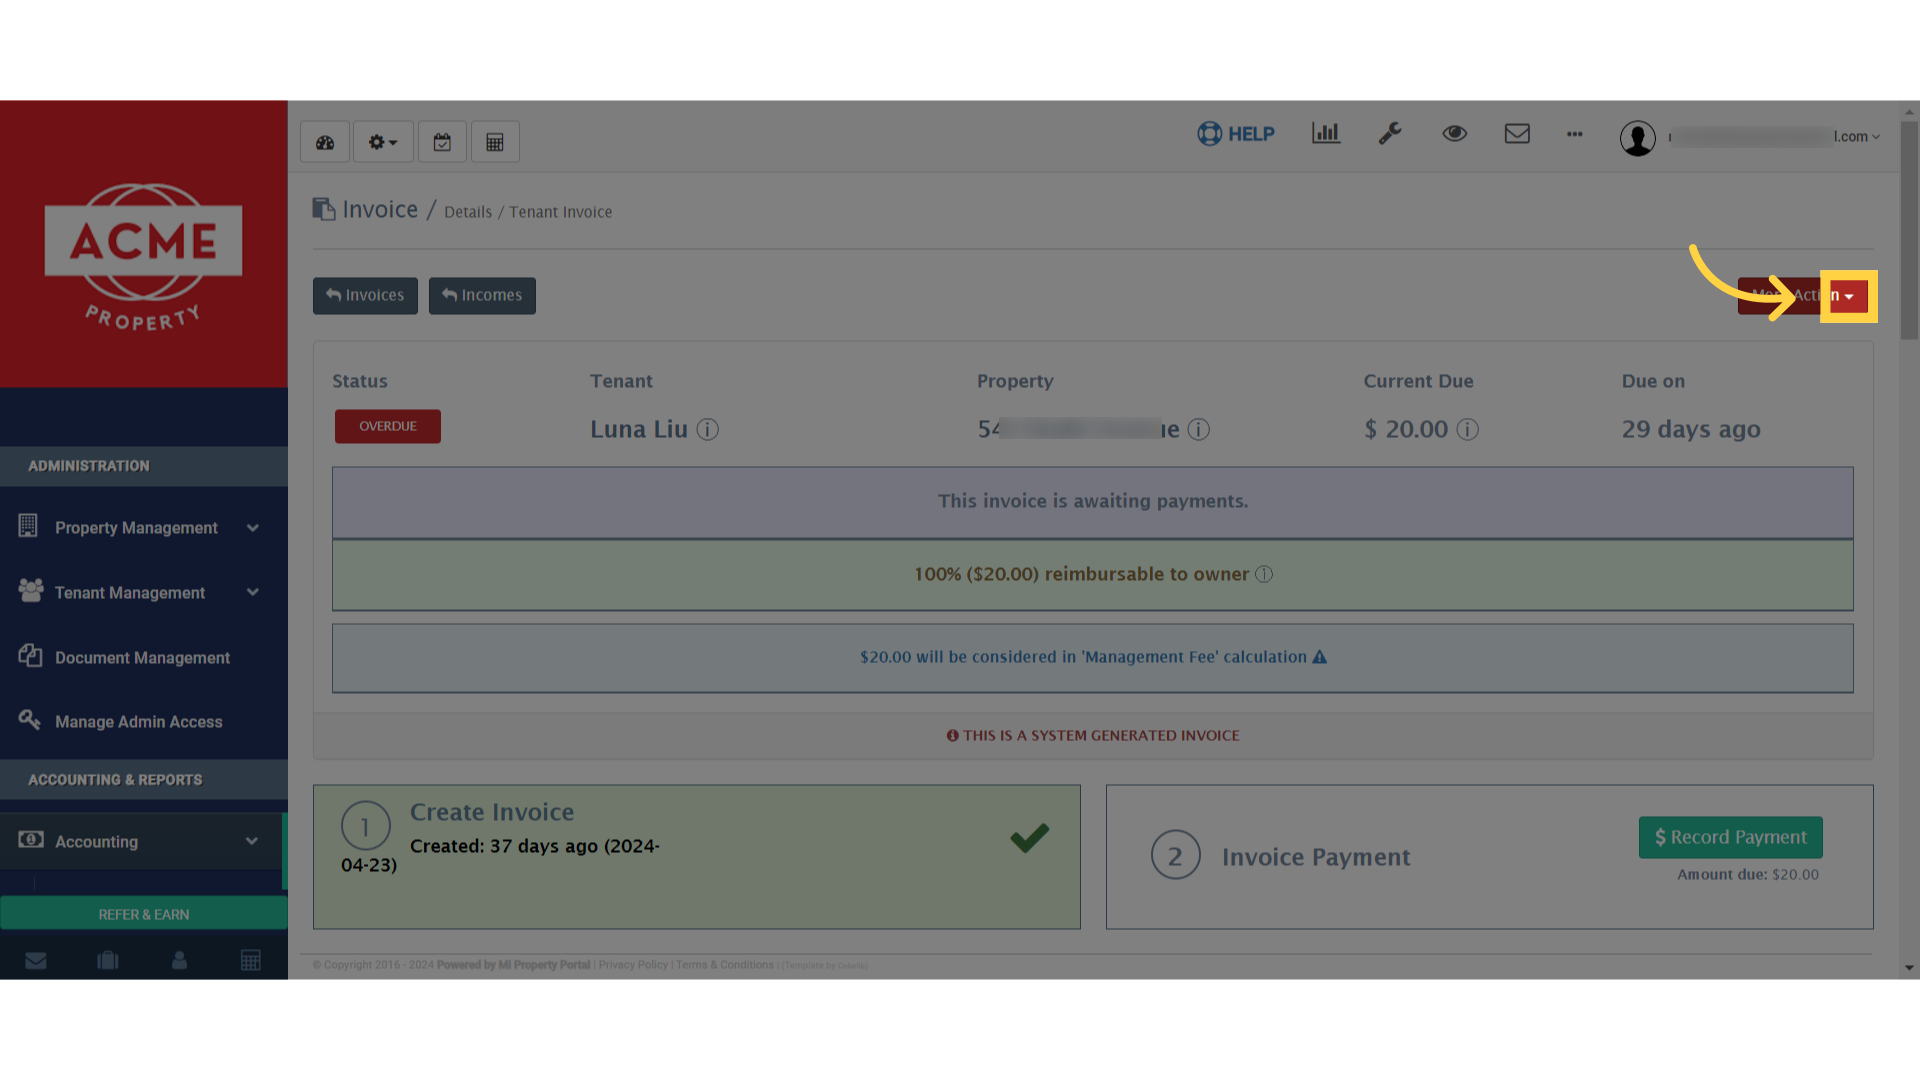Open Document Management from the sidebar

click(142, 657)
